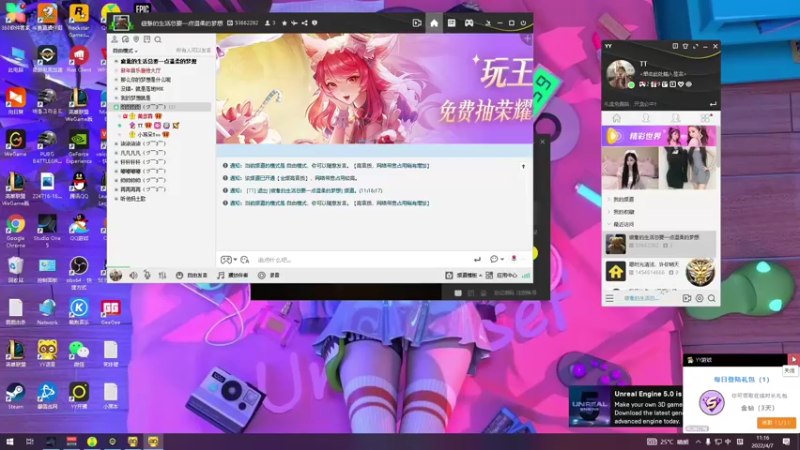Open the dropdown arrow beside gamepad emoji icon
The image size is (800, 450).
click(235, 260)
